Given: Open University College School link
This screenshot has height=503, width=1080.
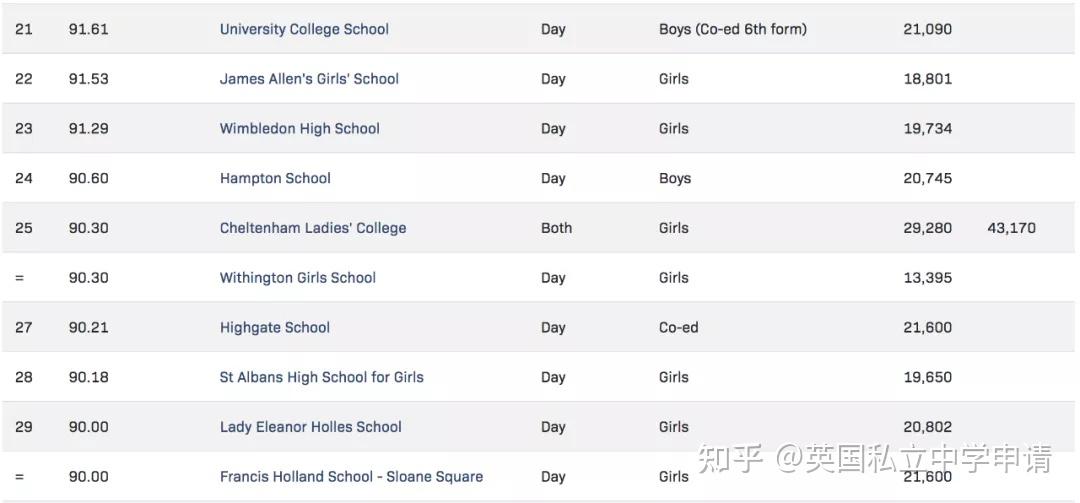Looking at the screenshot, I should [x=304, y=29].
